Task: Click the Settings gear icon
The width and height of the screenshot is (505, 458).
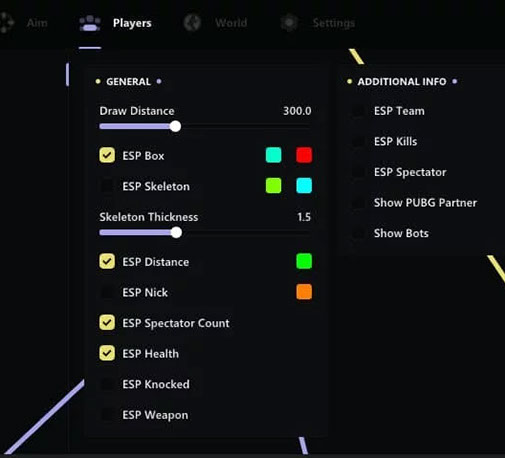Action: (289, 23)
